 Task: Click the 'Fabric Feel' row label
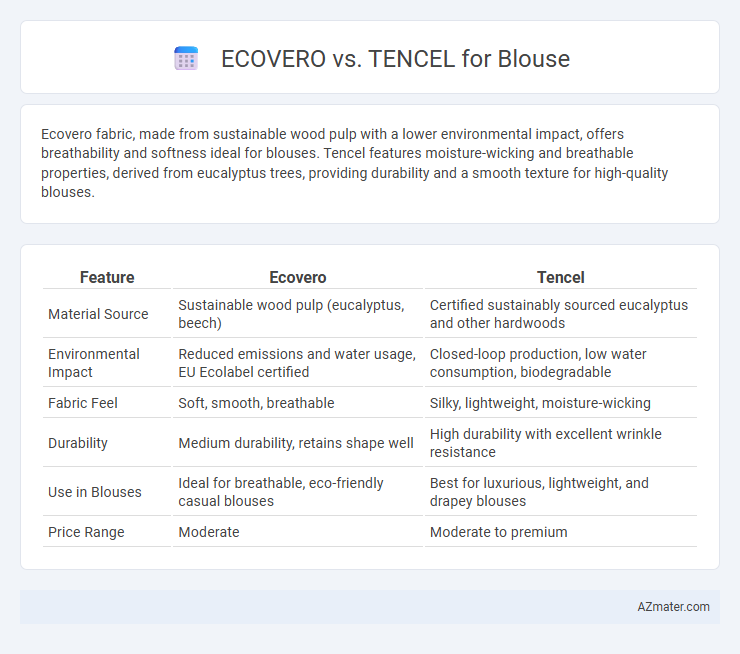point(83,403)
